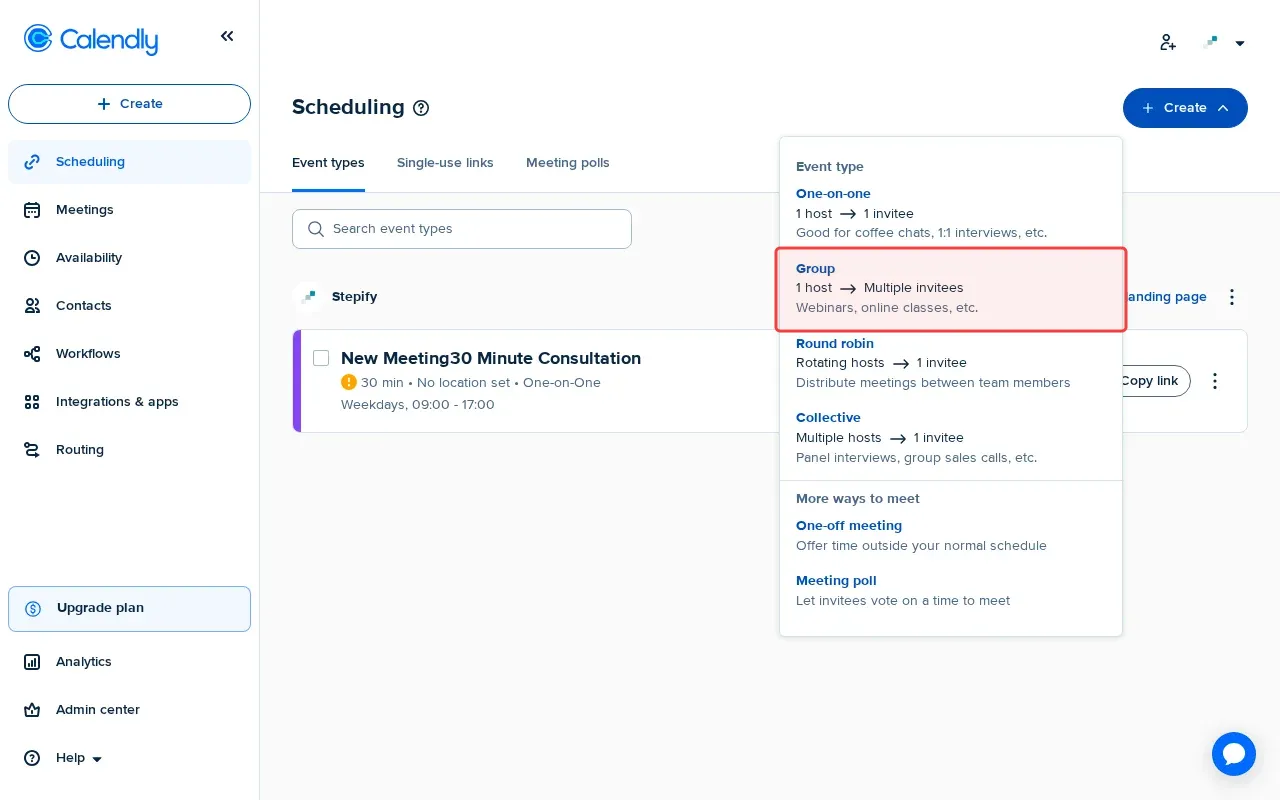The width and height of the screenshot is (1280, 800).
Task: Check the New Meeting event checkbox
Action: [321, 358]
